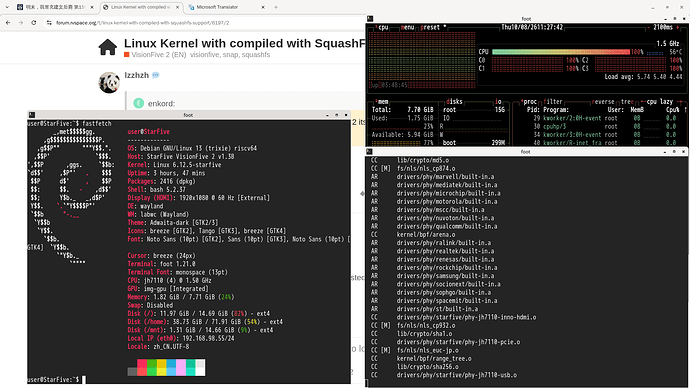Click the white color block in fastfetch output
The image size is (690, 388).
tap(200, 367)
